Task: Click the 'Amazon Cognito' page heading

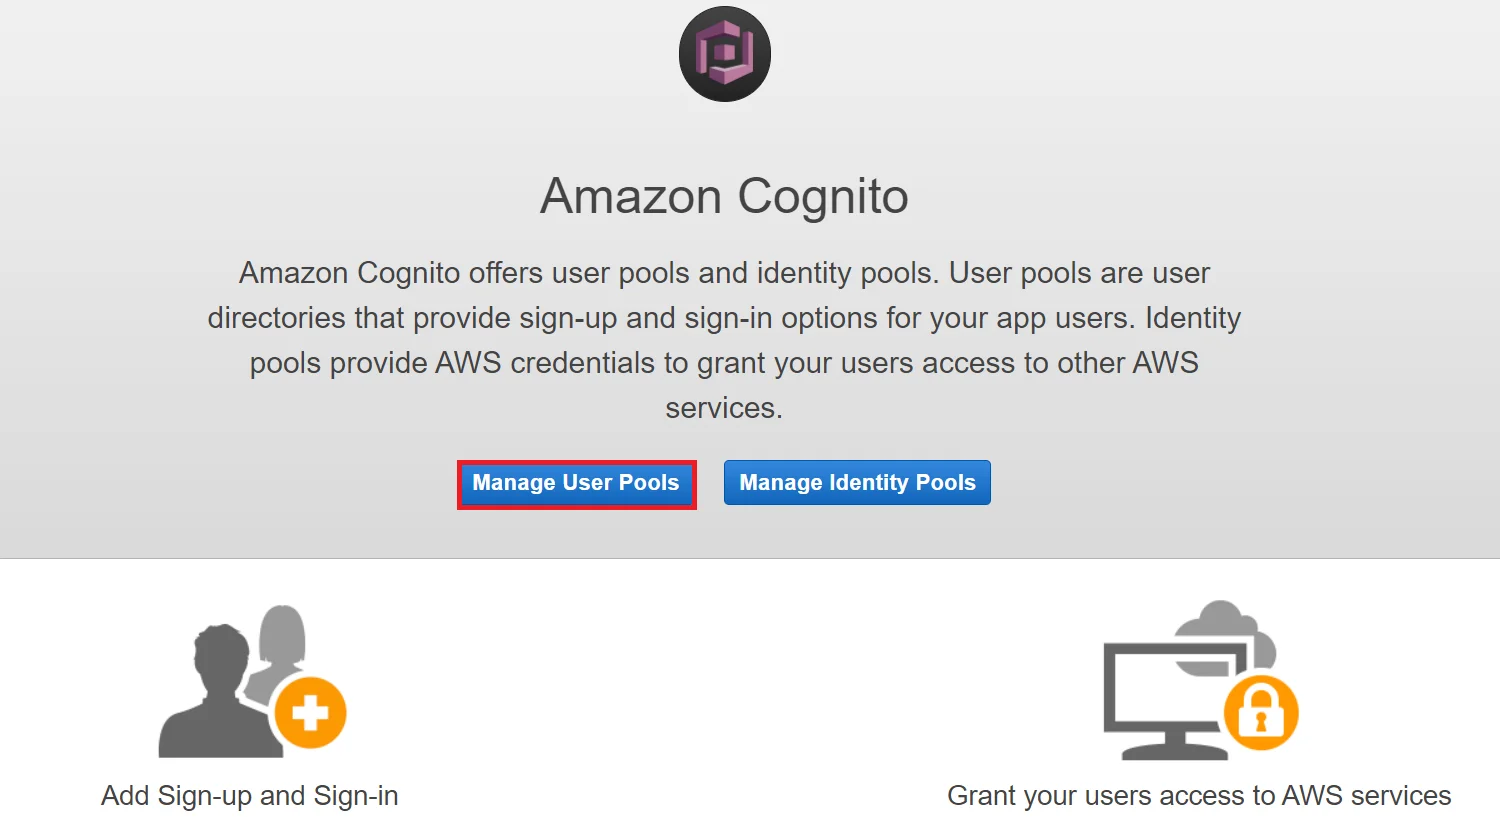Action: [x=724, y=196]
